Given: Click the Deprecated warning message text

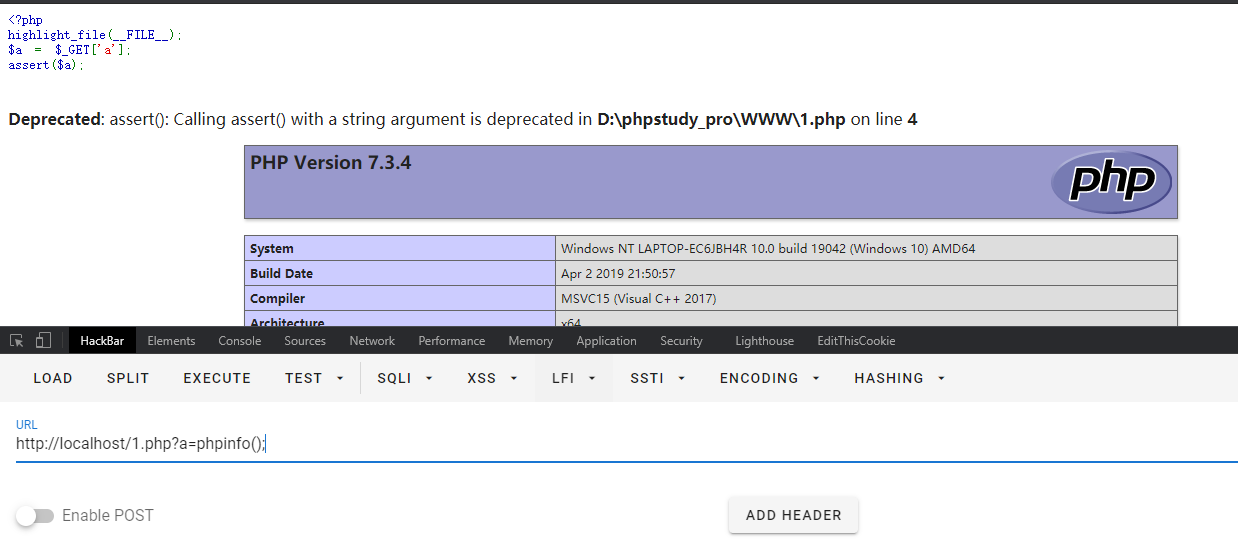Looking at the screenshot, I should point(463,120).
